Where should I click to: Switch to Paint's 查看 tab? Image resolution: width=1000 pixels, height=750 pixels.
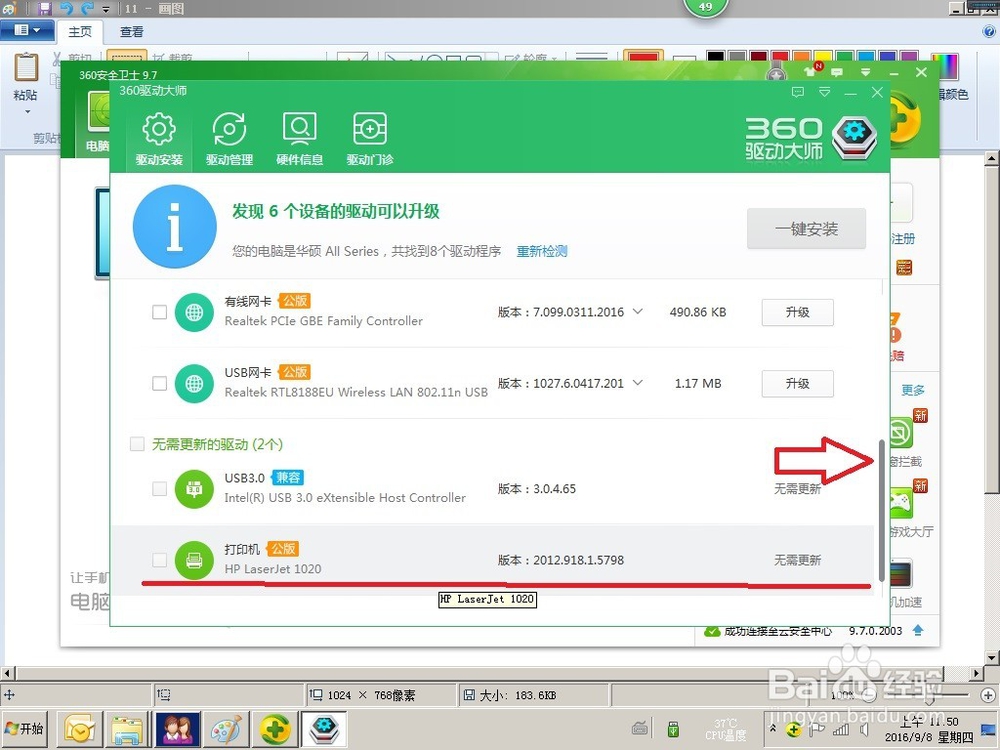[x=133, y=31]
